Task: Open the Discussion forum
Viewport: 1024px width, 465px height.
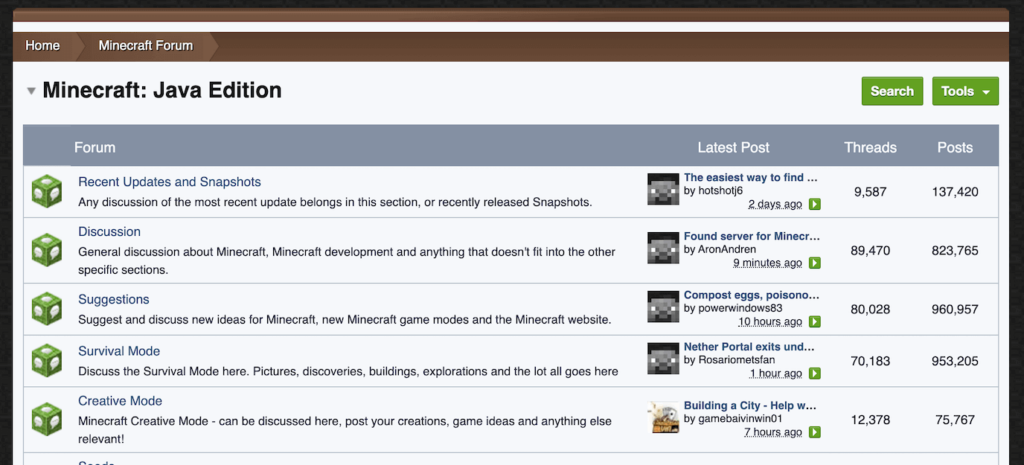Action: [x=109, y=232]
